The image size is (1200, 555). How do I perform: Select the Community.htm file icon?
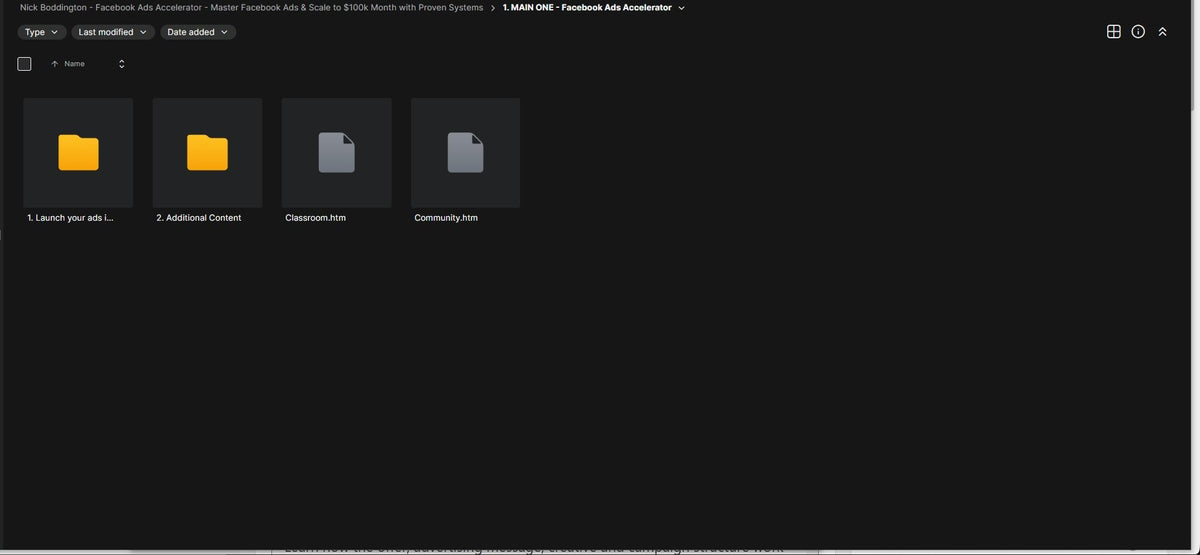click(465, 153)
